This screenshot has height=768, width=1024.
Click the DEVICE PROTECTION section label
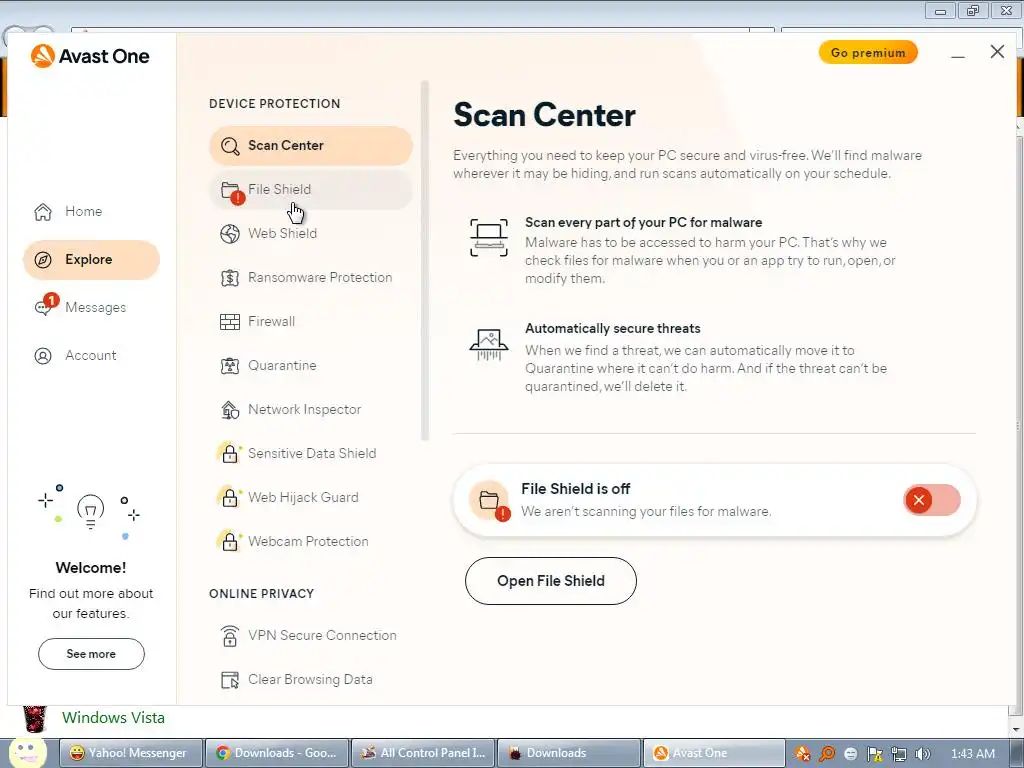(x=274, y=104)
